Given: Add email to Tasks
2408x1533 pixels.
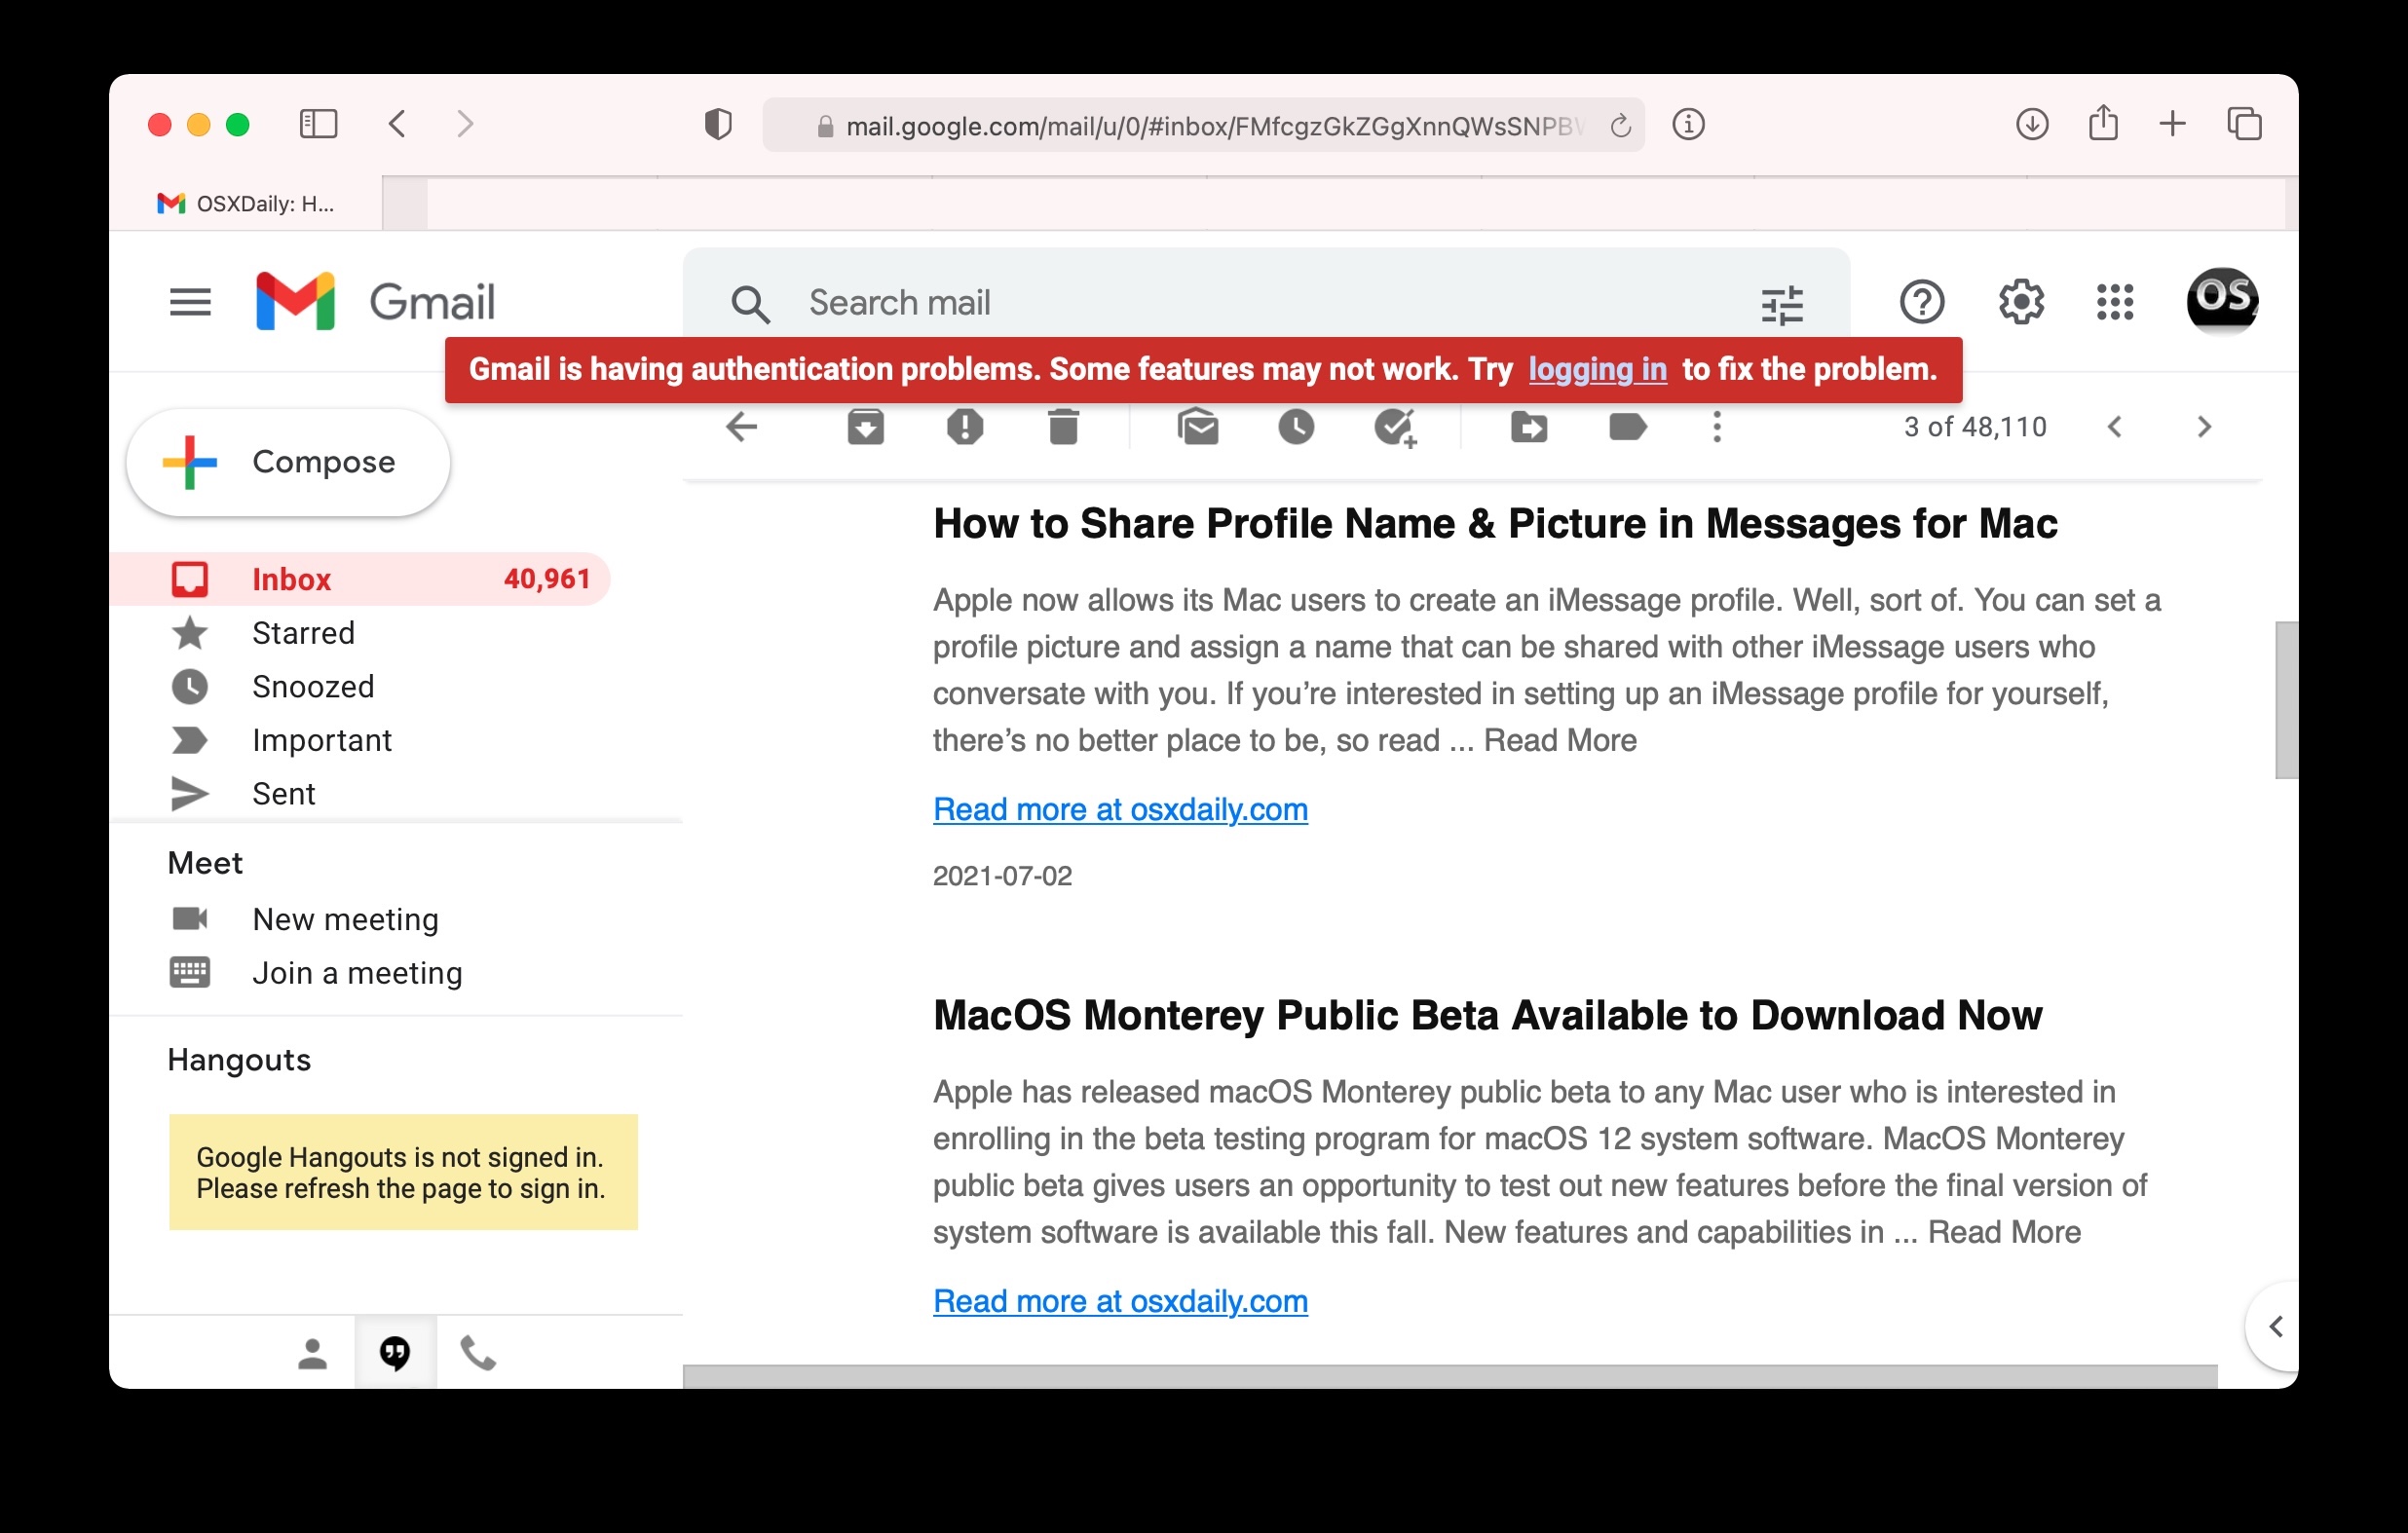Looking at the screenshot, I should (1395, 428).
